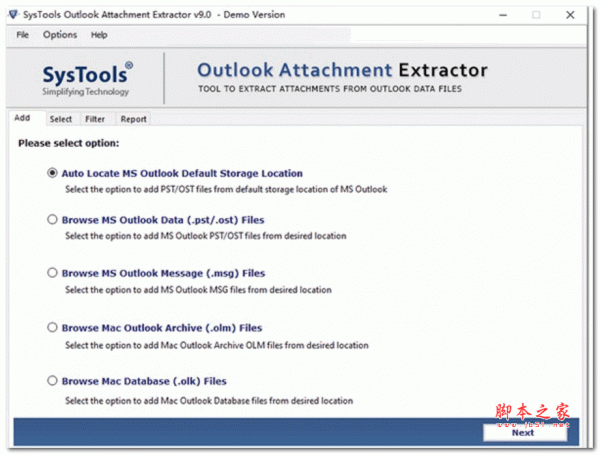Screen dimensions: 600x455
Task: Select Browse MS Outlook Data (.pst/.ost) radio
Action: [52, 219]
